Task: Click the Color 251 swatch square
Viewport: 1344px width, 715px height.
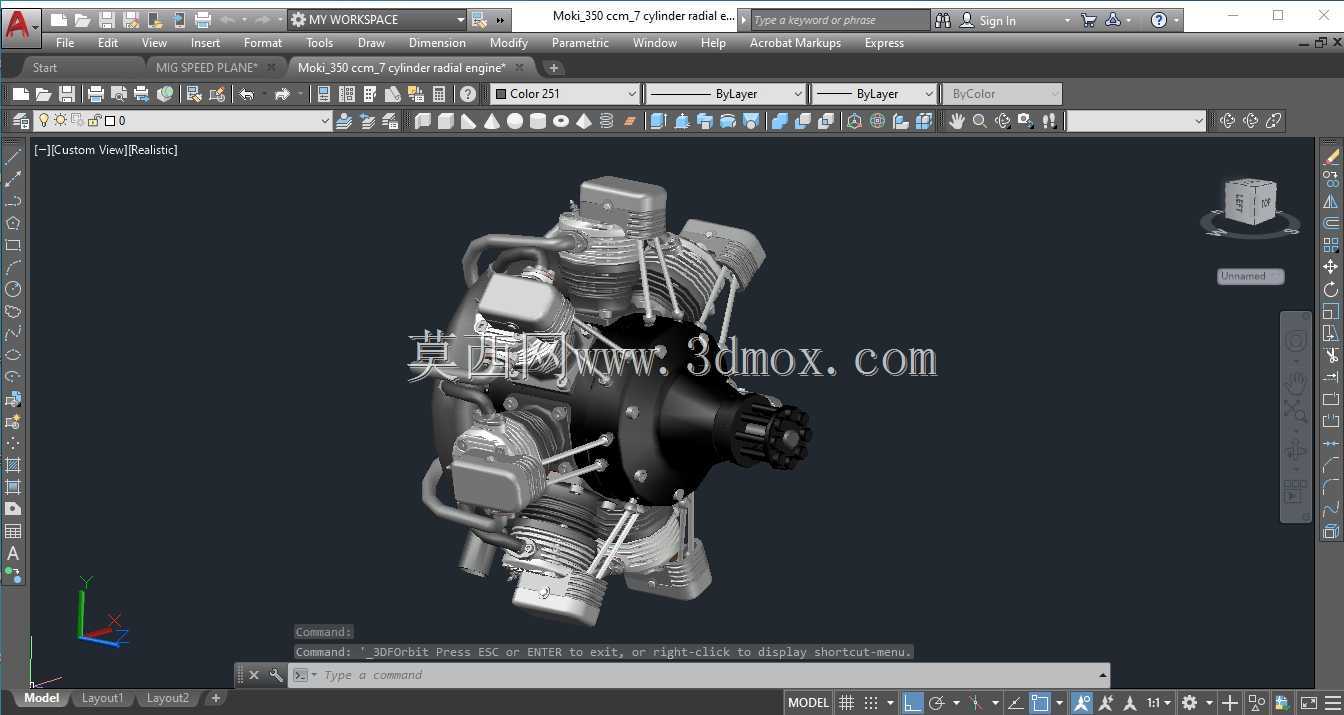Action: pos(501,94)
